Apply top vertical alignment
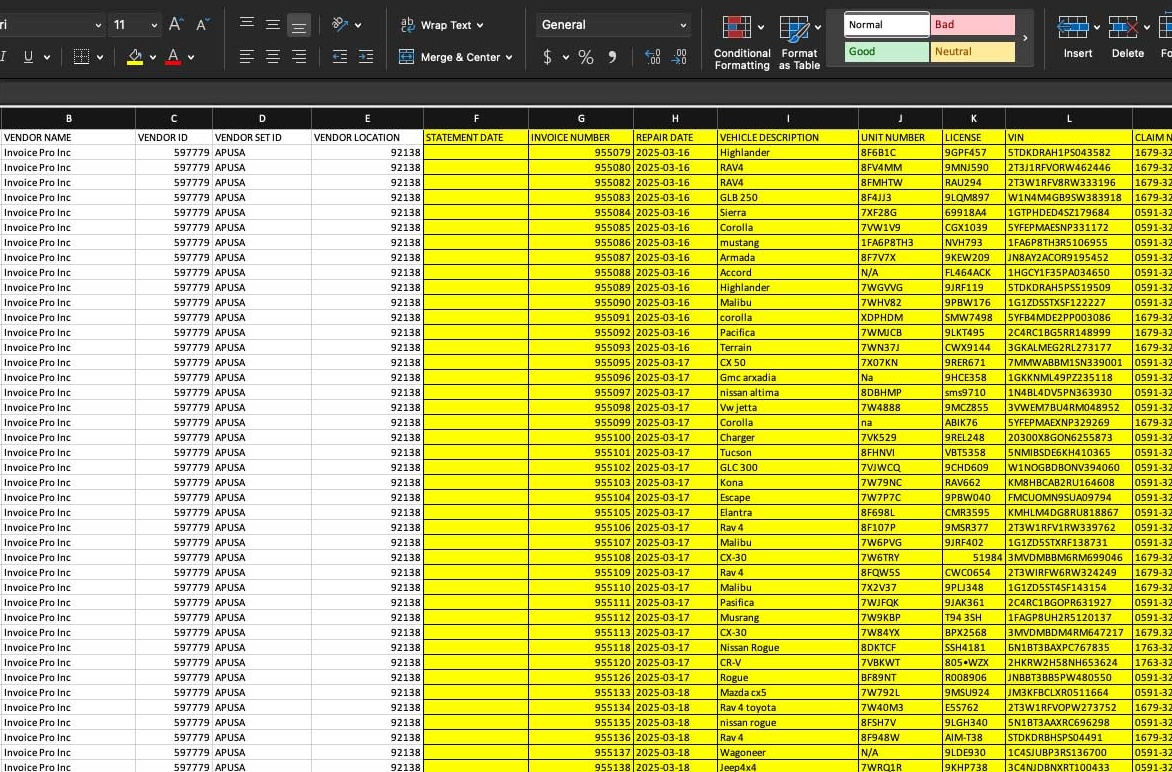The height and width of the screenshot is (772, 1172). tap(247, 25)
